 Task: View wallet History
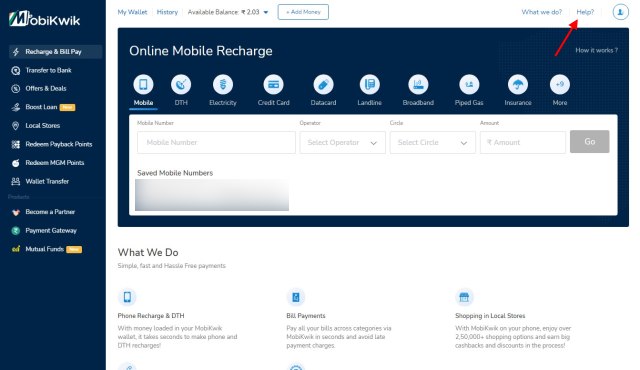pyautogui.click(x=167, y=12)
